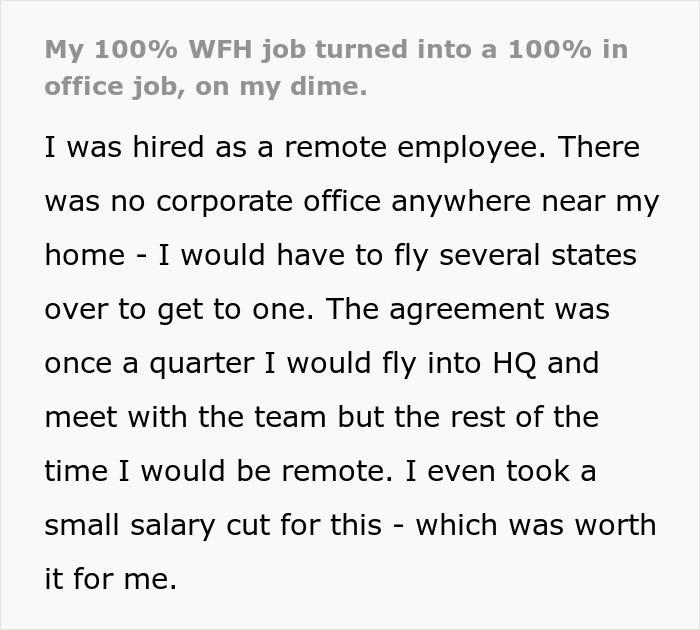Click the final line "it for me."

point(111,579)
